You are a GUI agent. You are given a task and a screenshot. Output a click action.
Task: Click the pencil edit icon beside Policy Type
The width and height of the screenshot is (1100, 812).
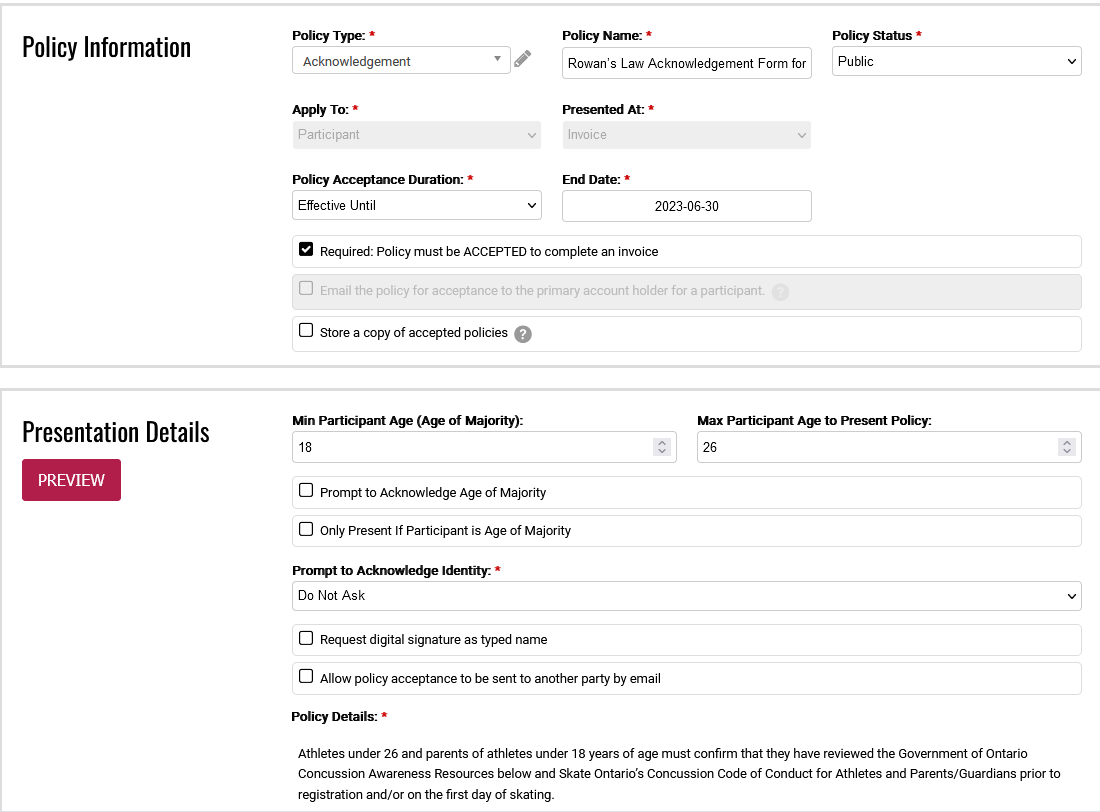(522, 60)
